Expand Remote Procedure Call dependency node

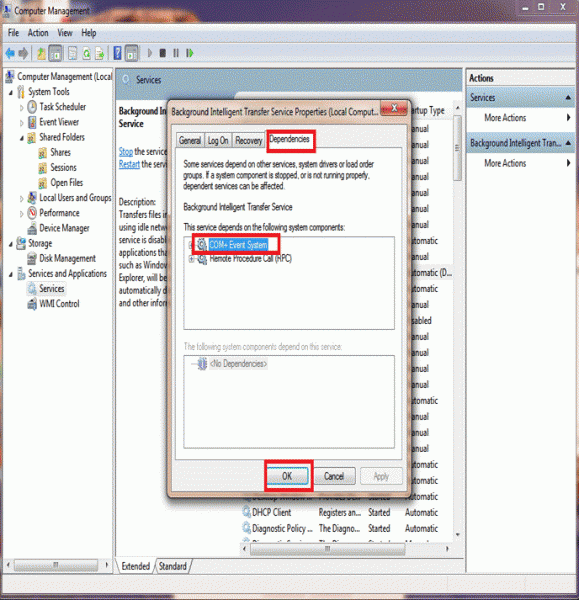click(x=191, y=259)
